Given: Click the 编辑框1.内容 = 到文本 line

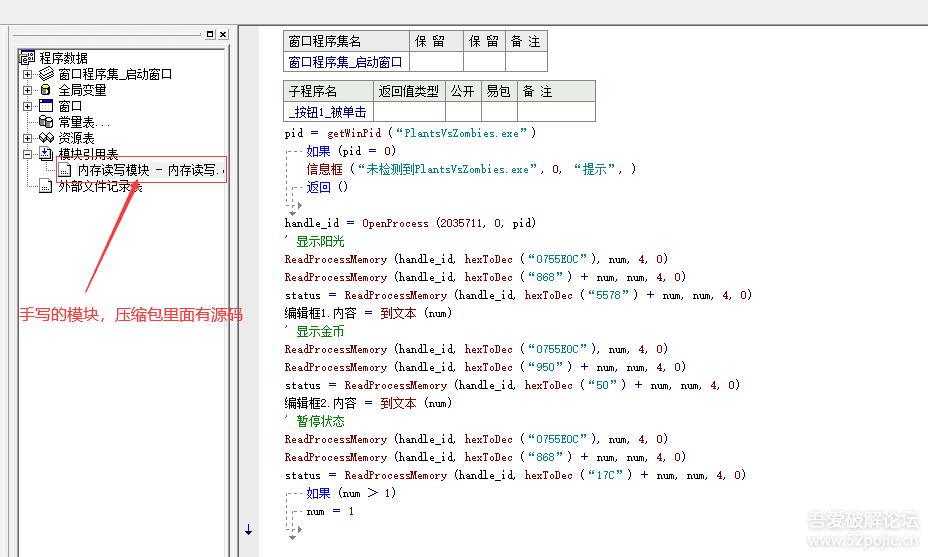Looking at the screenshot, I should [x=368, y=313].
